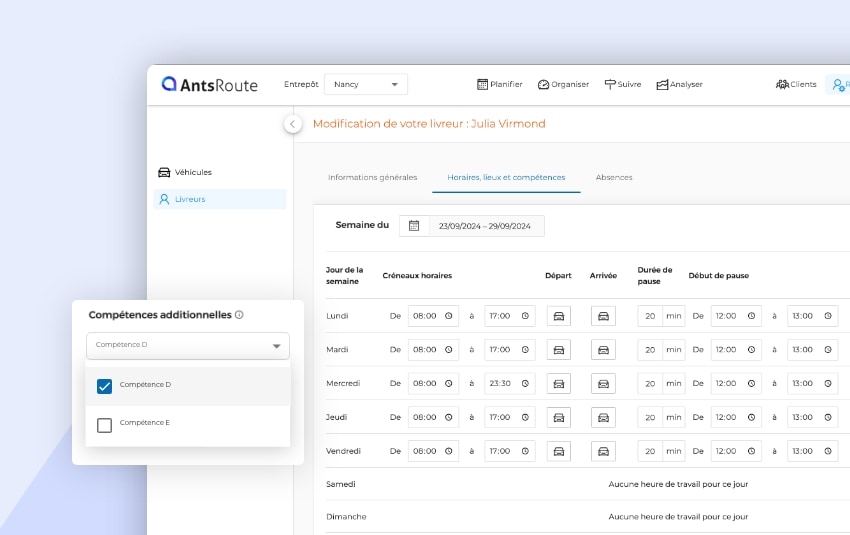Image resolution: width=850 pixels, height=535 pixels.
Task: Open the Clients section
Action: pyautogui.click(x=796, y=85)
